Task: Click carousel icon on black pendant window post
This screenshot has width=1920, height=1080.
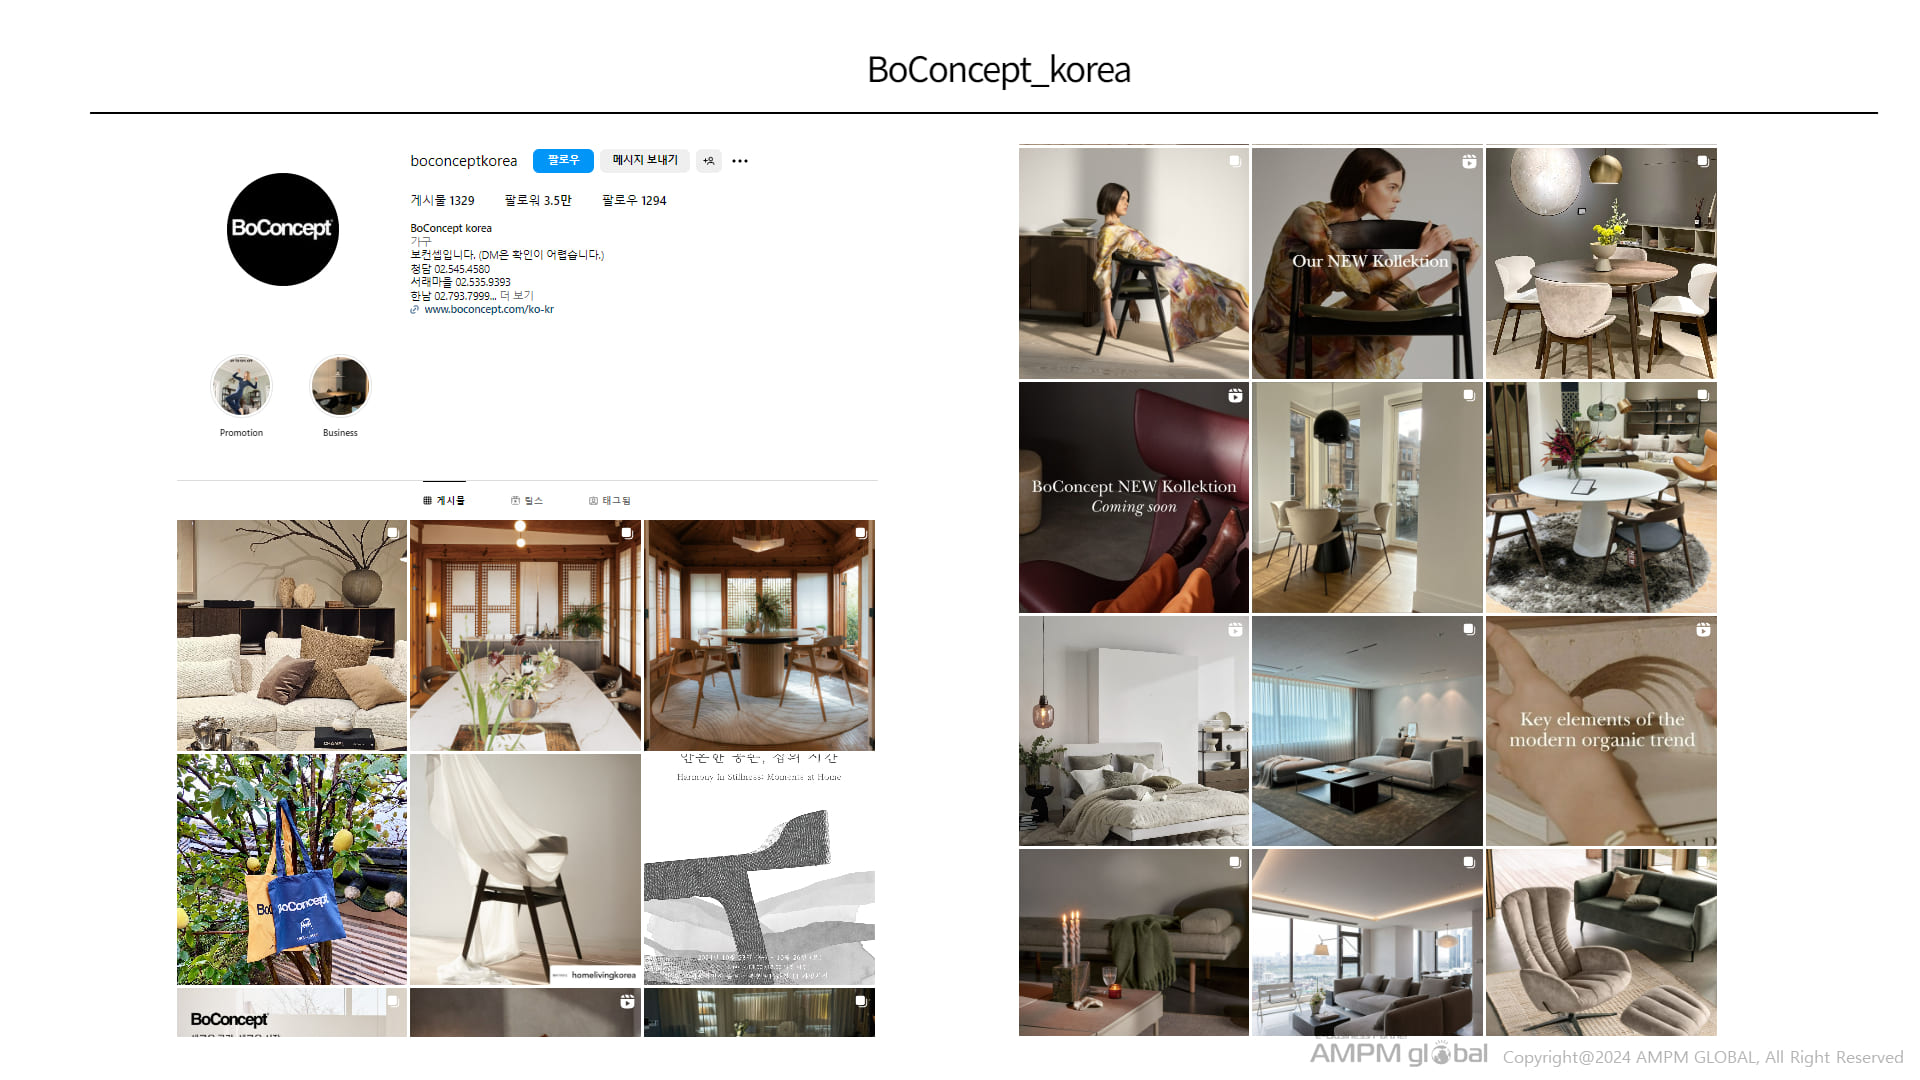Action: tap(1469, 395)
